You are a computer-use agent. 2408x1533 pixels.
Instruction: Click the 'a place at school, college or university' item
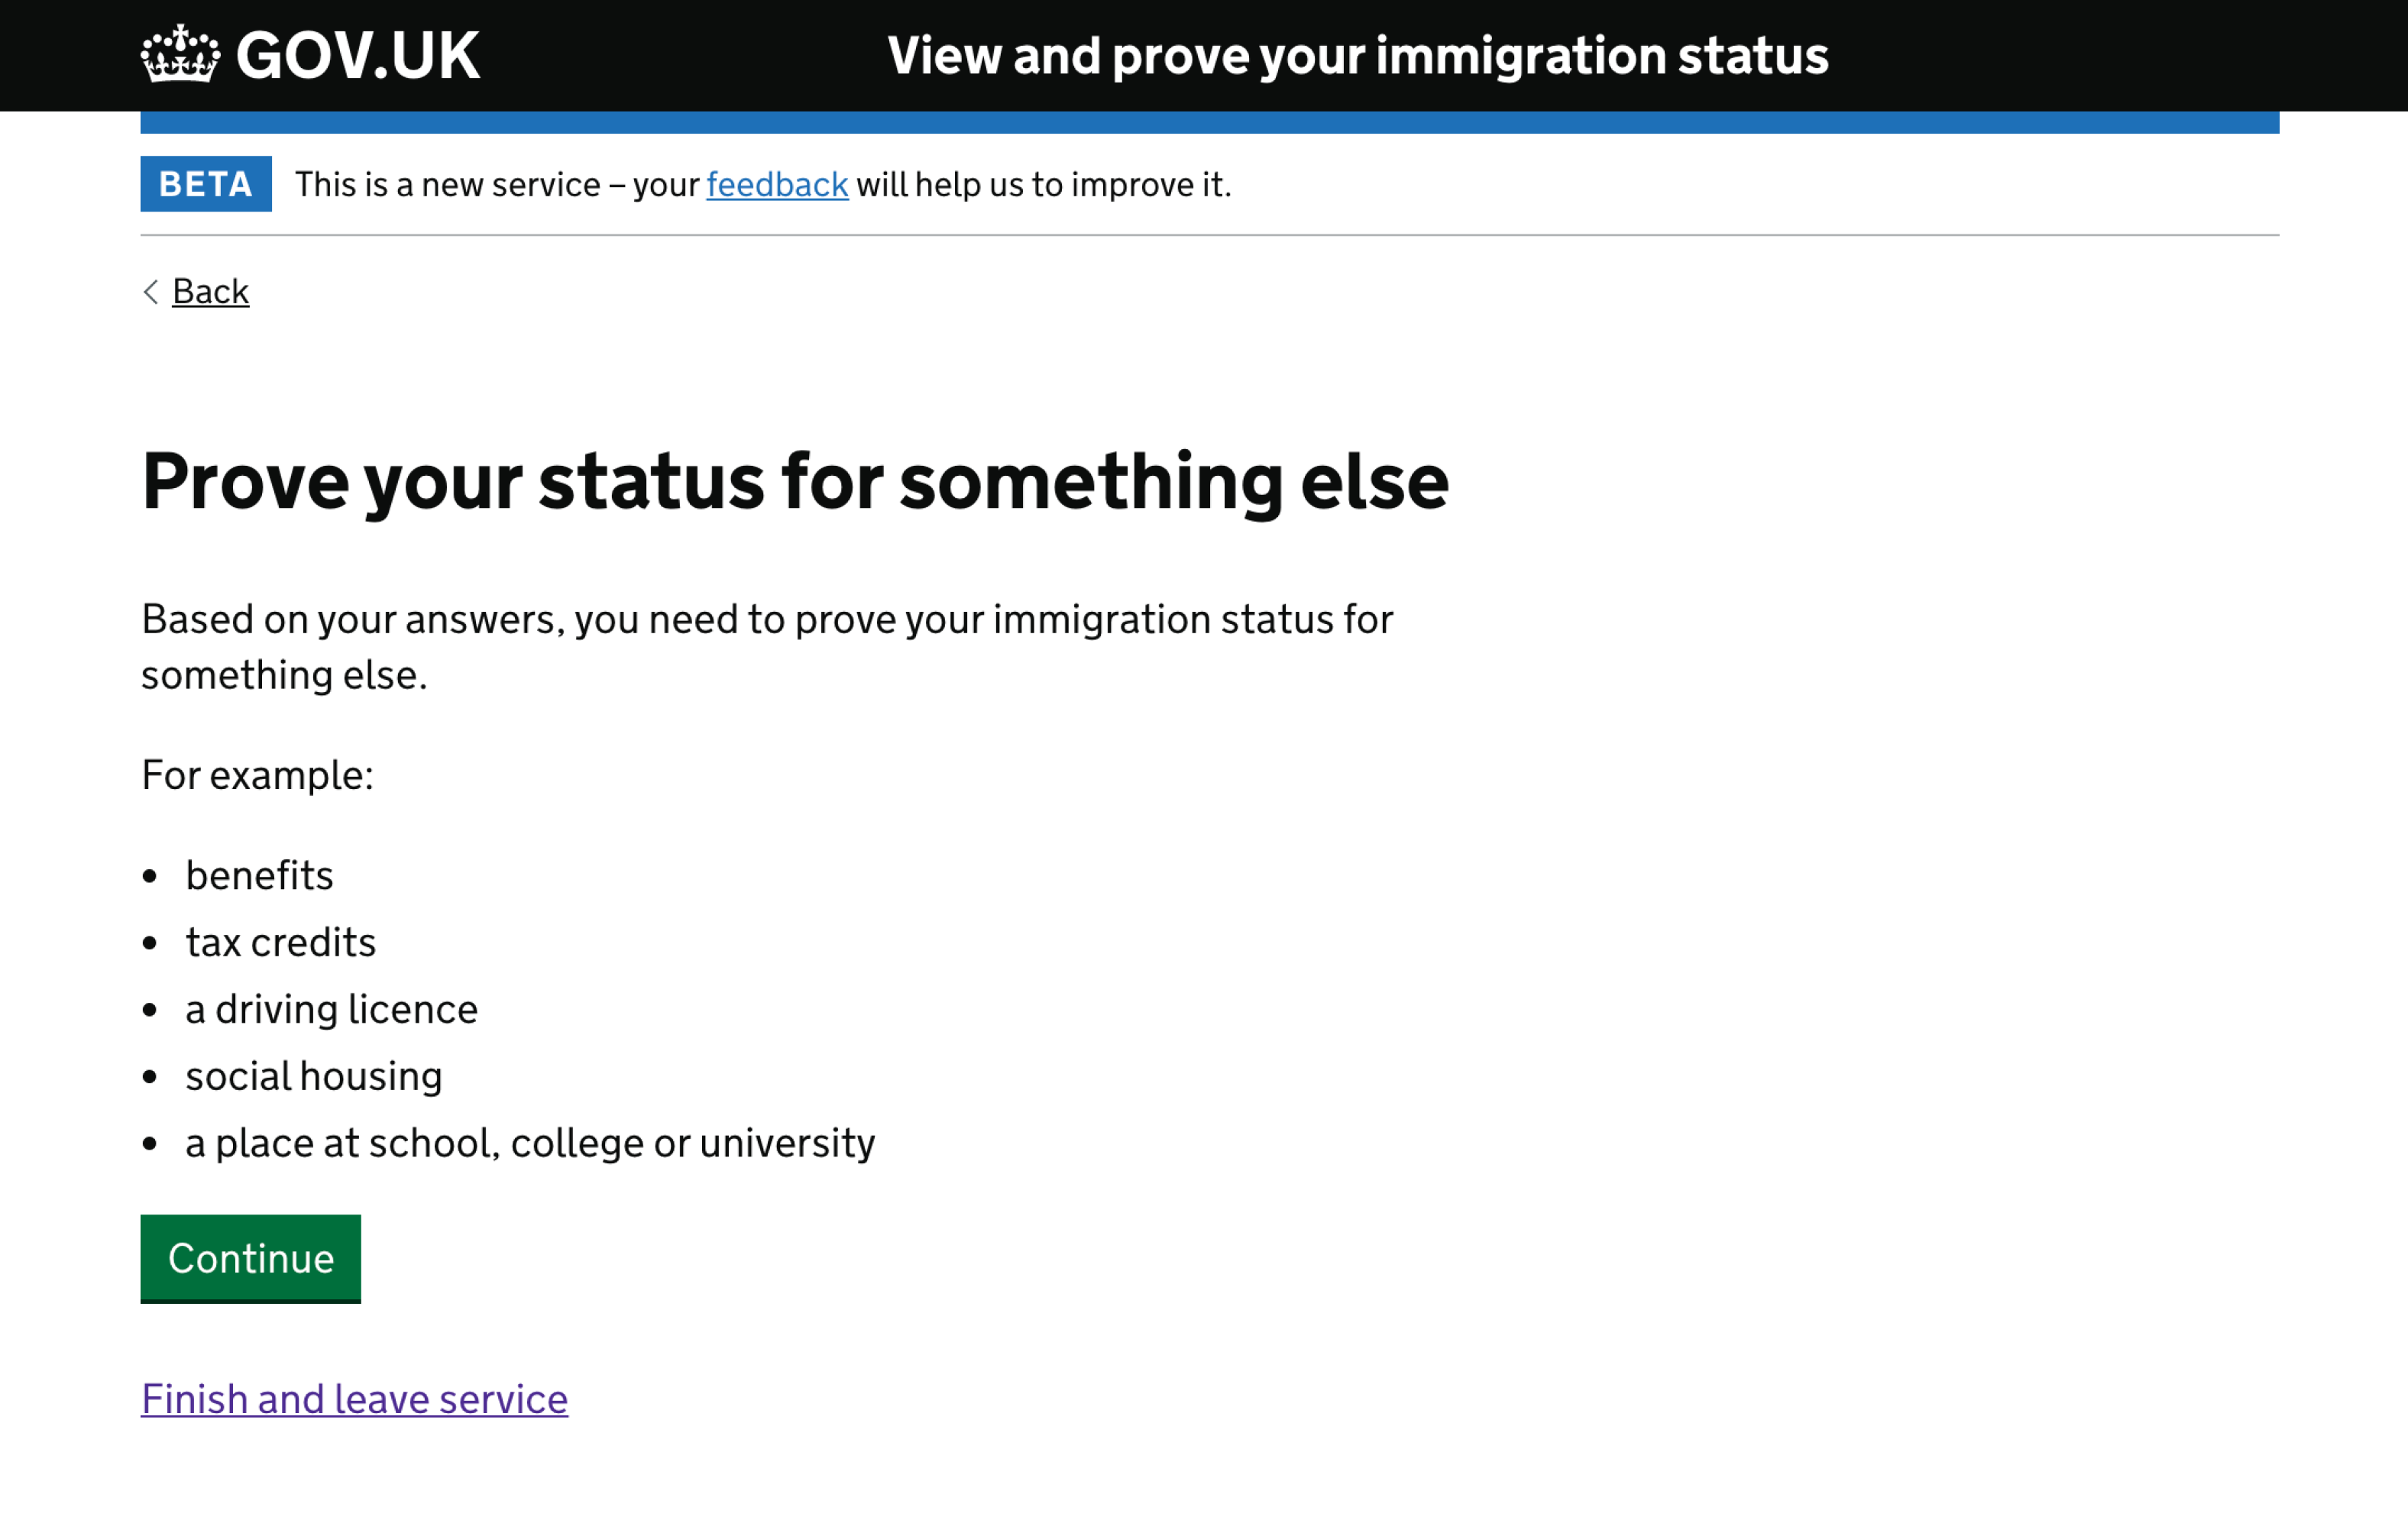point(530,1143)
